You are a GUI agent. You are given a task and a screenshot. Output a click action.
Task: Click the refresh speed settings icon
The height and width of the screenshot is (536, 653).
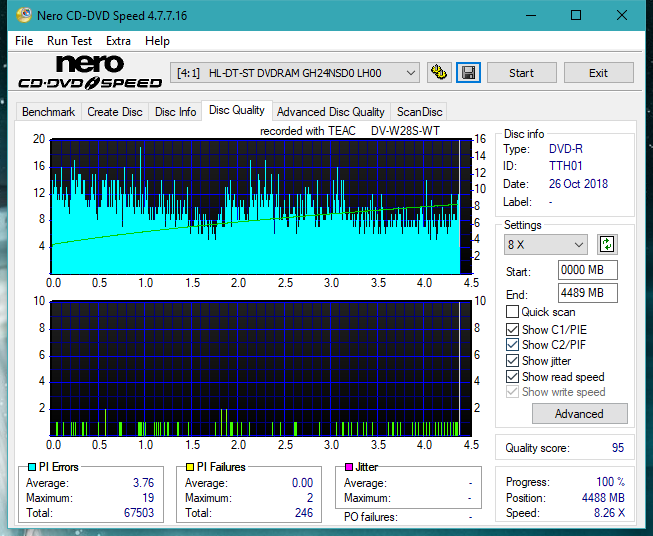pos(607,244)
